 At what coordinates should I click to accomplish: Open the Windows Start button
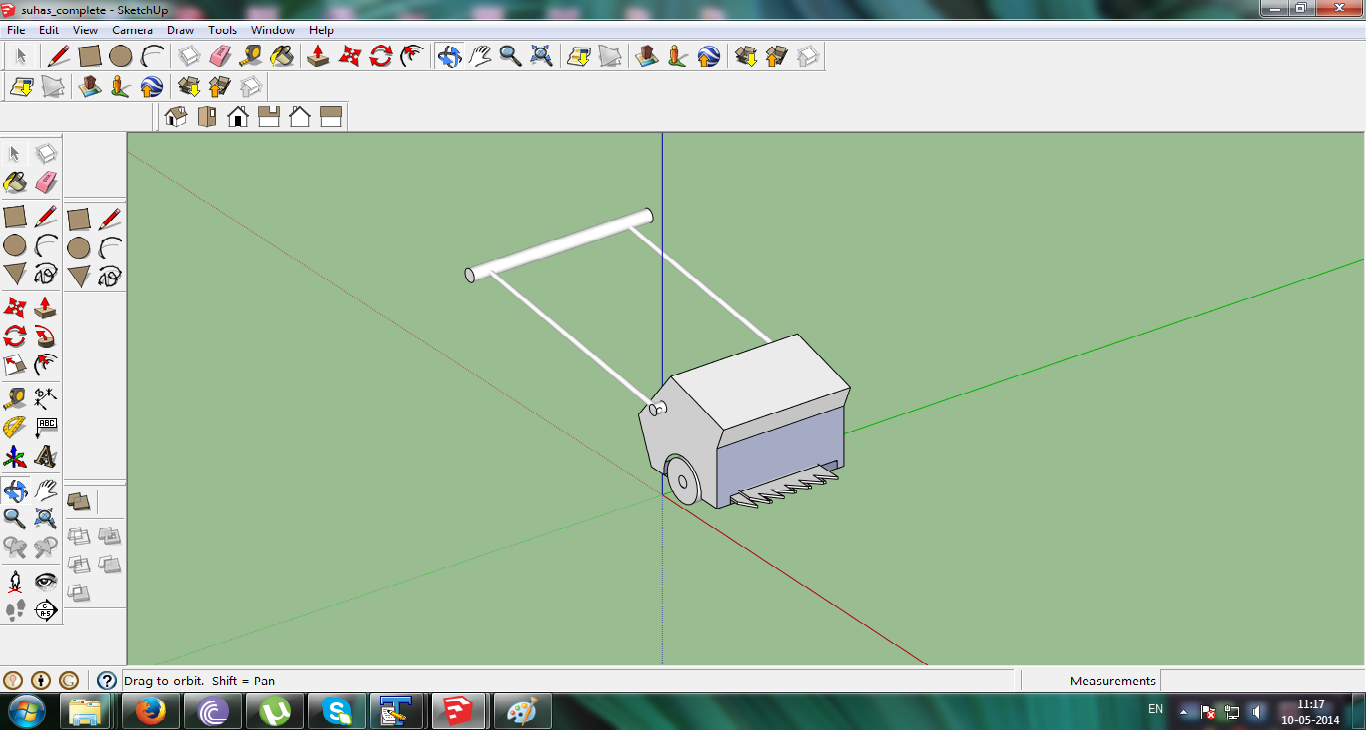pos(26,711)
